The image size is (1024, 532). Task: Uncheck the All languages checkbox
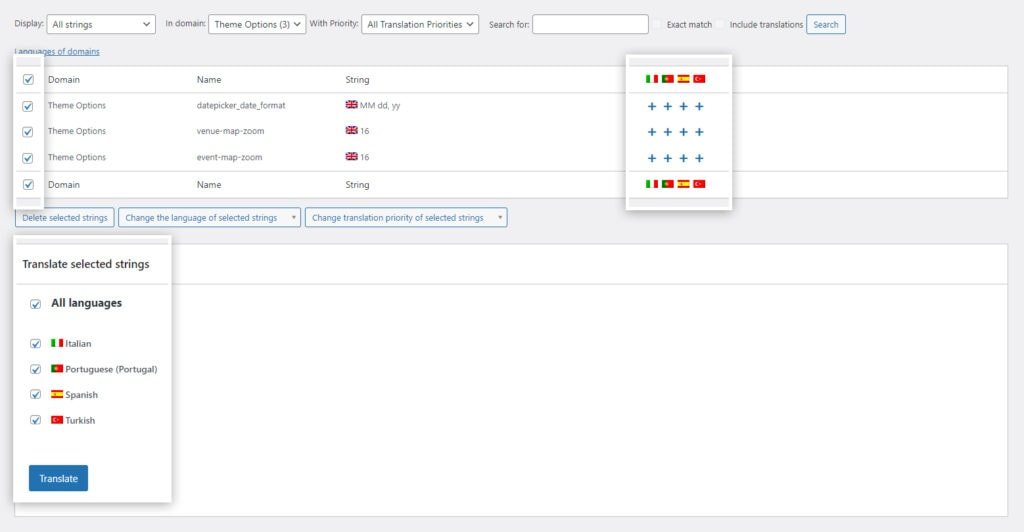(36, 304)
